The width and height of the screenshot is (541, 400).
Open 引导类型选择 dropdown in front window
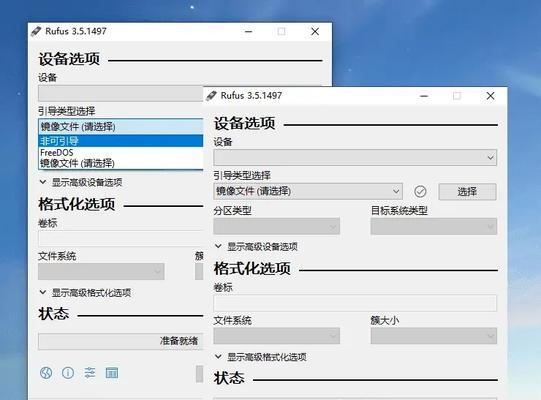click(308, 191)
